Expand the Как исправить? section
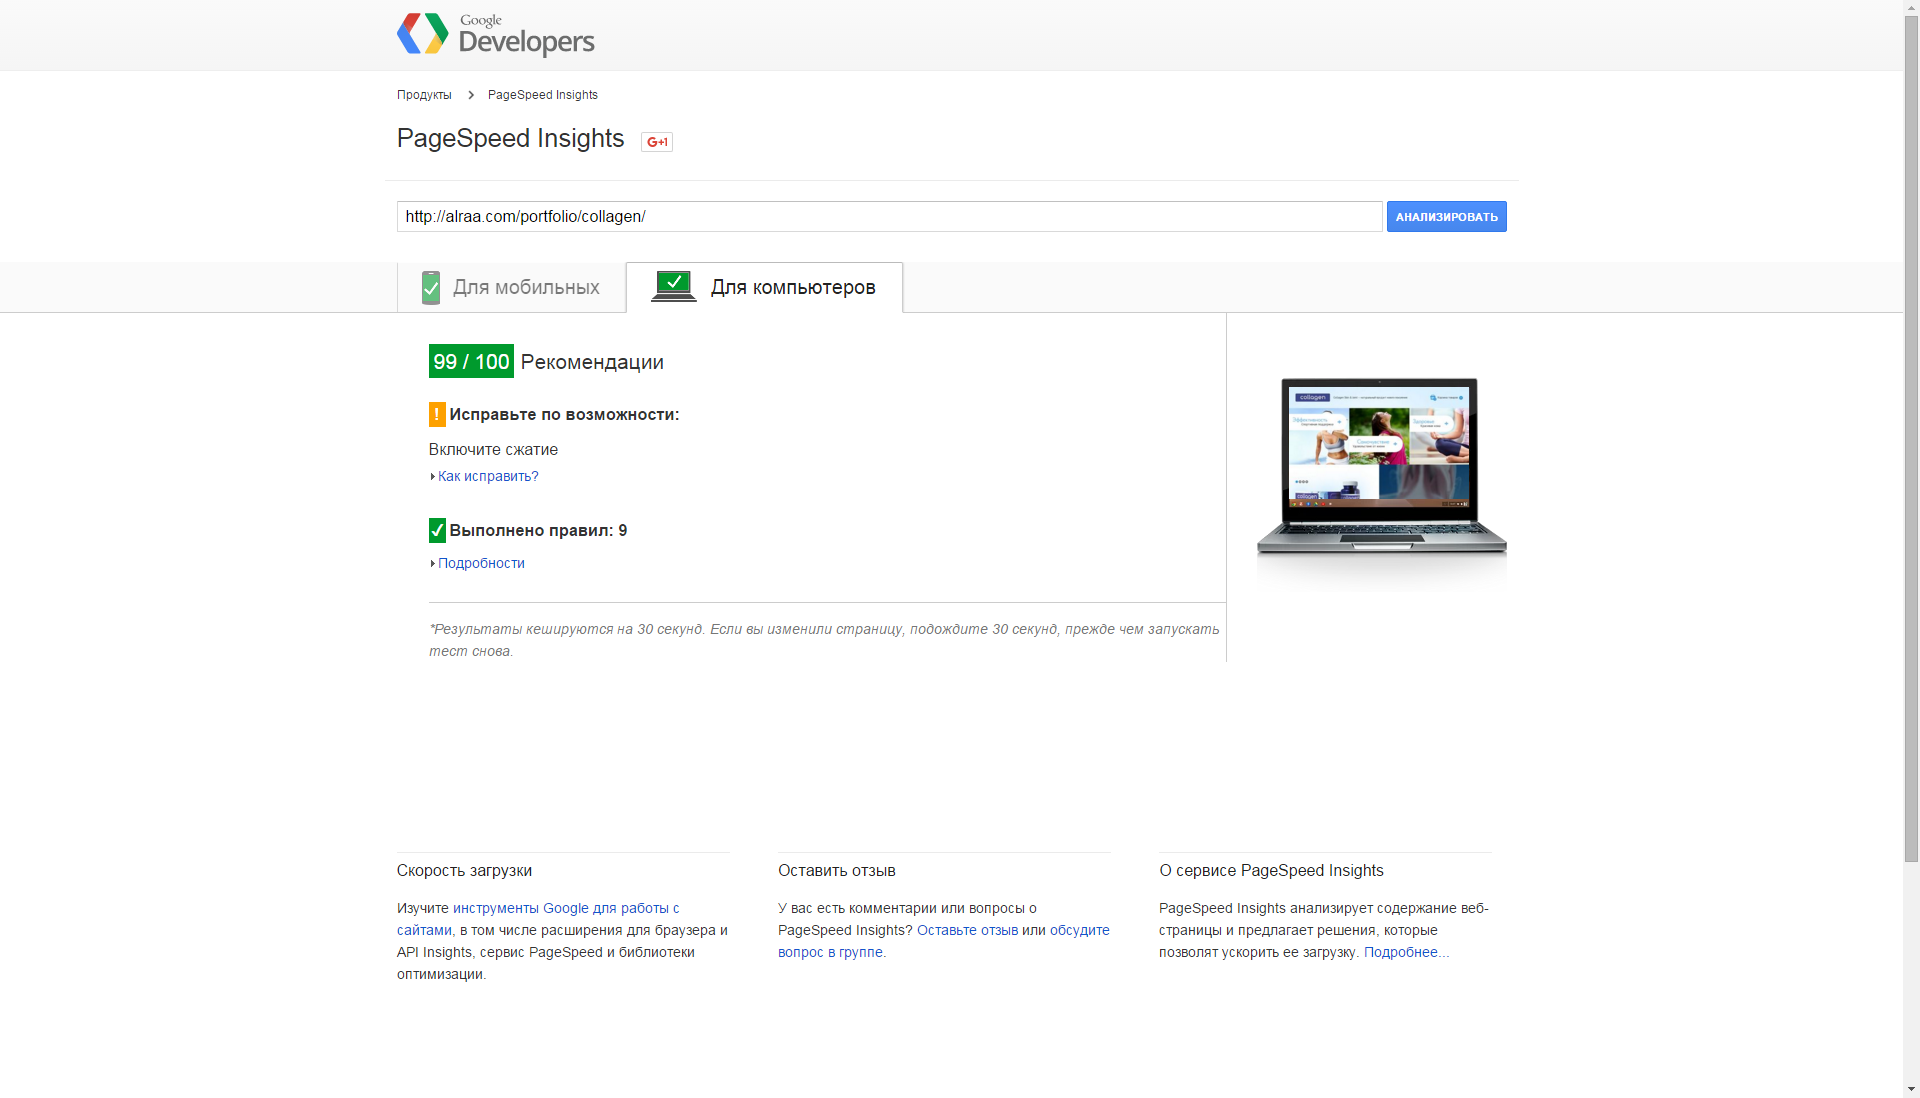The height and width of the screenshot is (1098, 1920). [487, 476]
